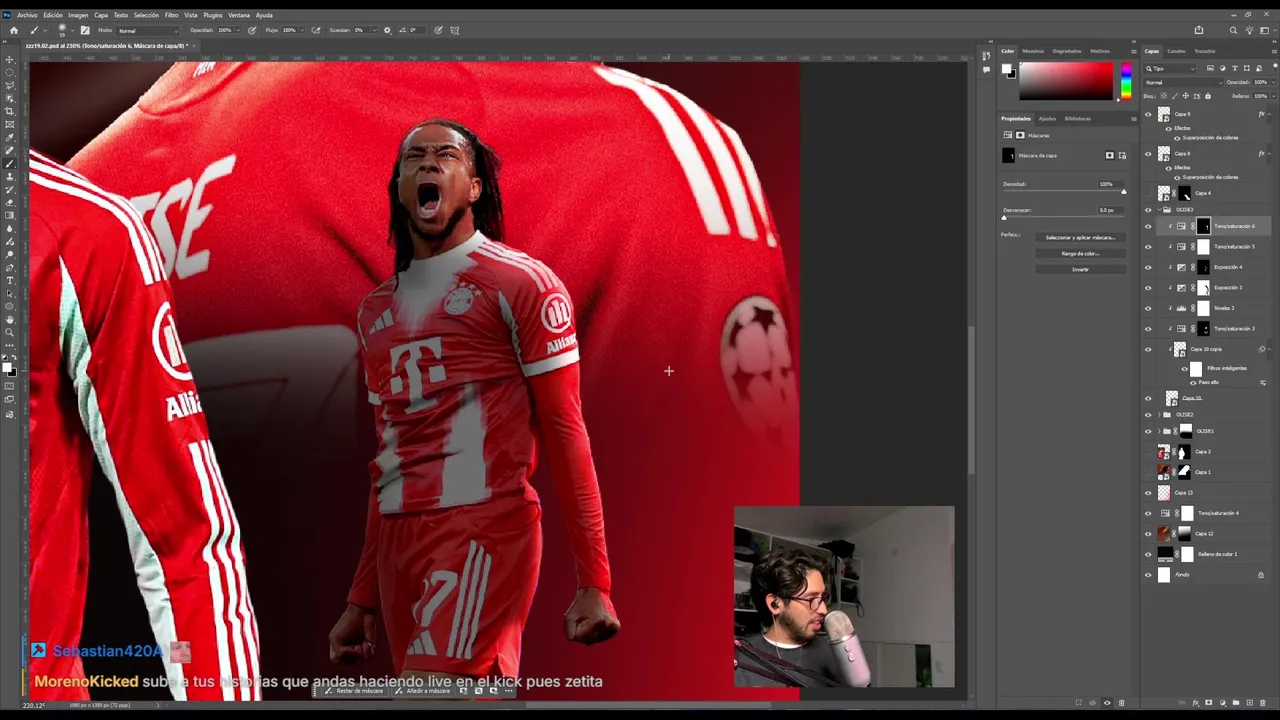Image resolution: width=1280 pixels, height=720 pixels.
Task: Open the brush settings panel toggle icon
Action: click(x=84, y=30)
